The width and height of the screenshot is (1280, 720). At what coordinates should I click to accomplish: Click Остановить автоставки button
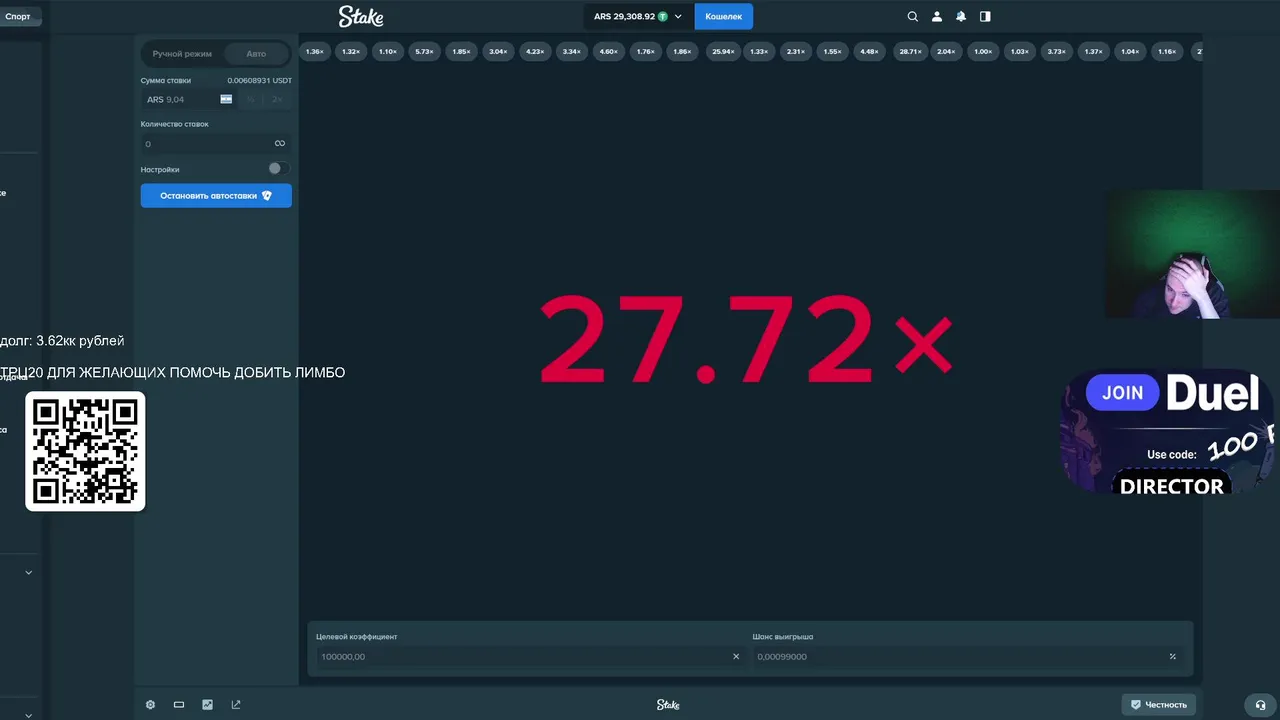pyautogui.click(x=216, y=196)
